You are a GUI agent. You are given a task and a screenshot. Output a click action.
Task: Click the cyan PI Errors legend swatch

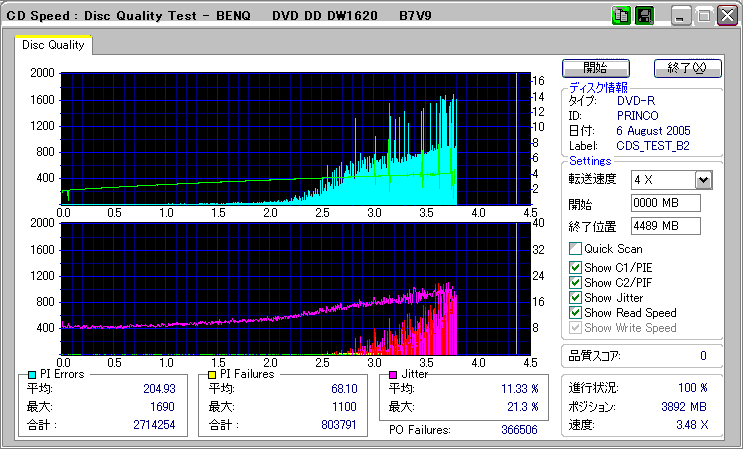pos(32,375)
